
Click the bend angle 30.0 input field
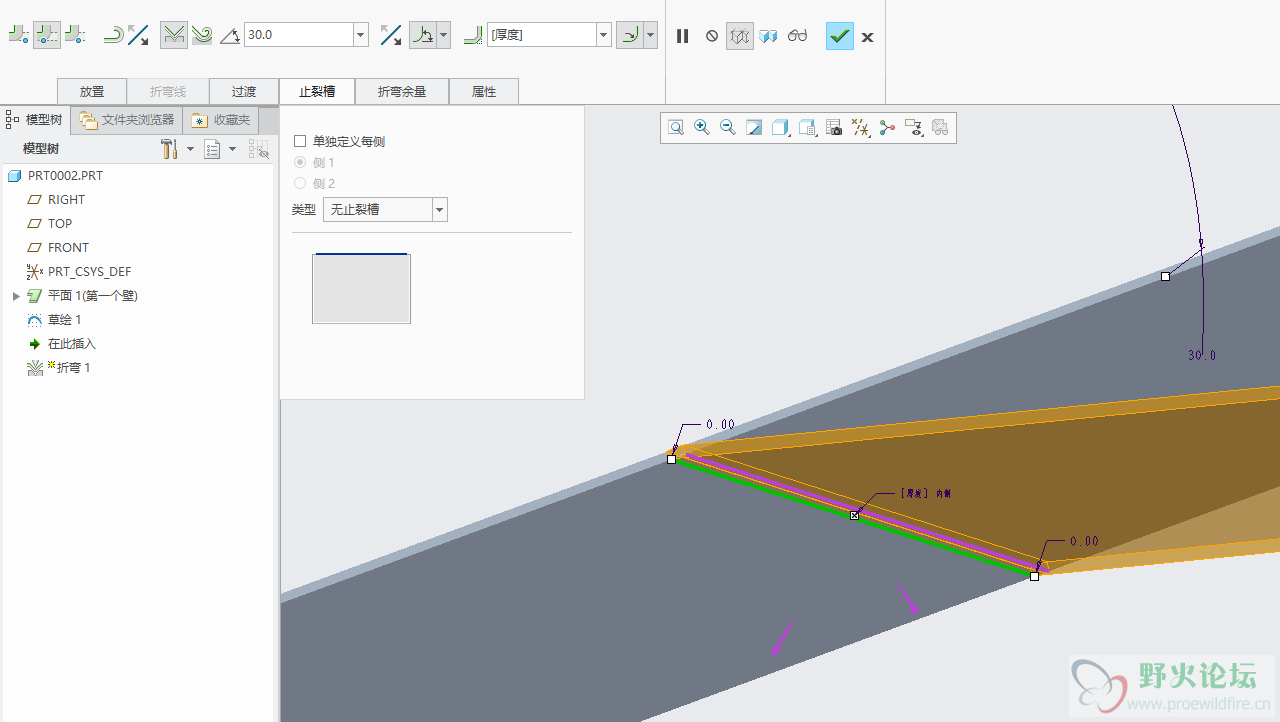tap(298, 35)
